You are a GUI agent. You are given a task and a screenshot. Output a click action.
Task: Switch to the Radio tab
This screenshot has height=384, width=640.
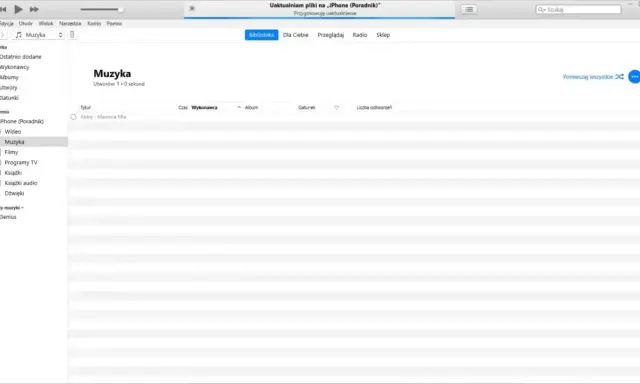click(360, 35)
